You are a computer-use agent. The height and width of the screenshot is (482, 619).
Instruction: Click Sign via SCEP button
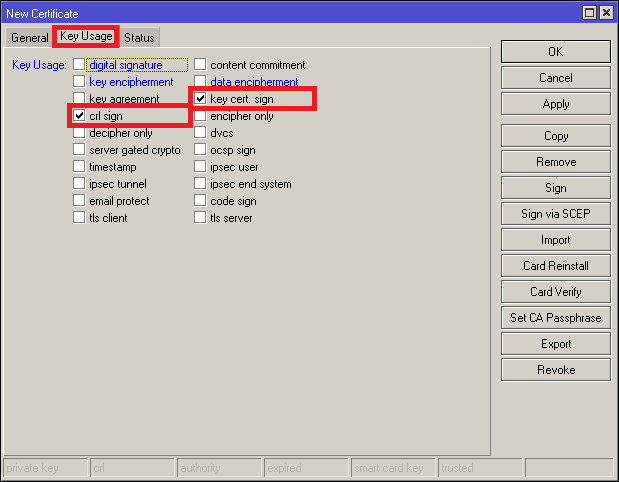coord(555,214)
